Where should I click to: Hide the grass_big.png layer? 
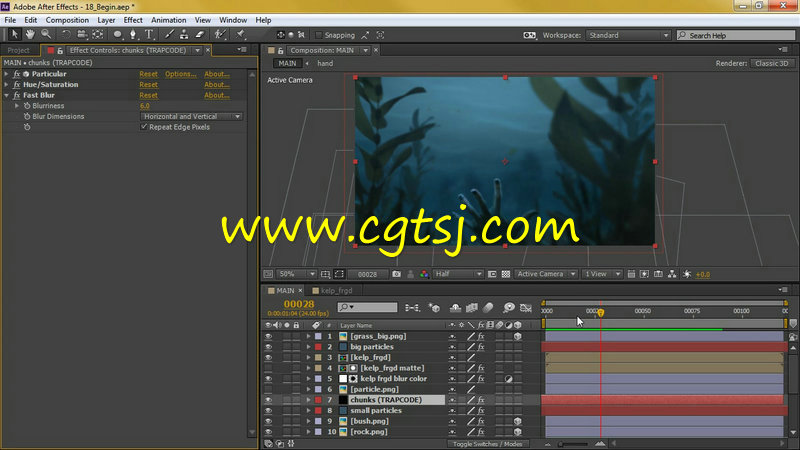click(x=268, y=336)
